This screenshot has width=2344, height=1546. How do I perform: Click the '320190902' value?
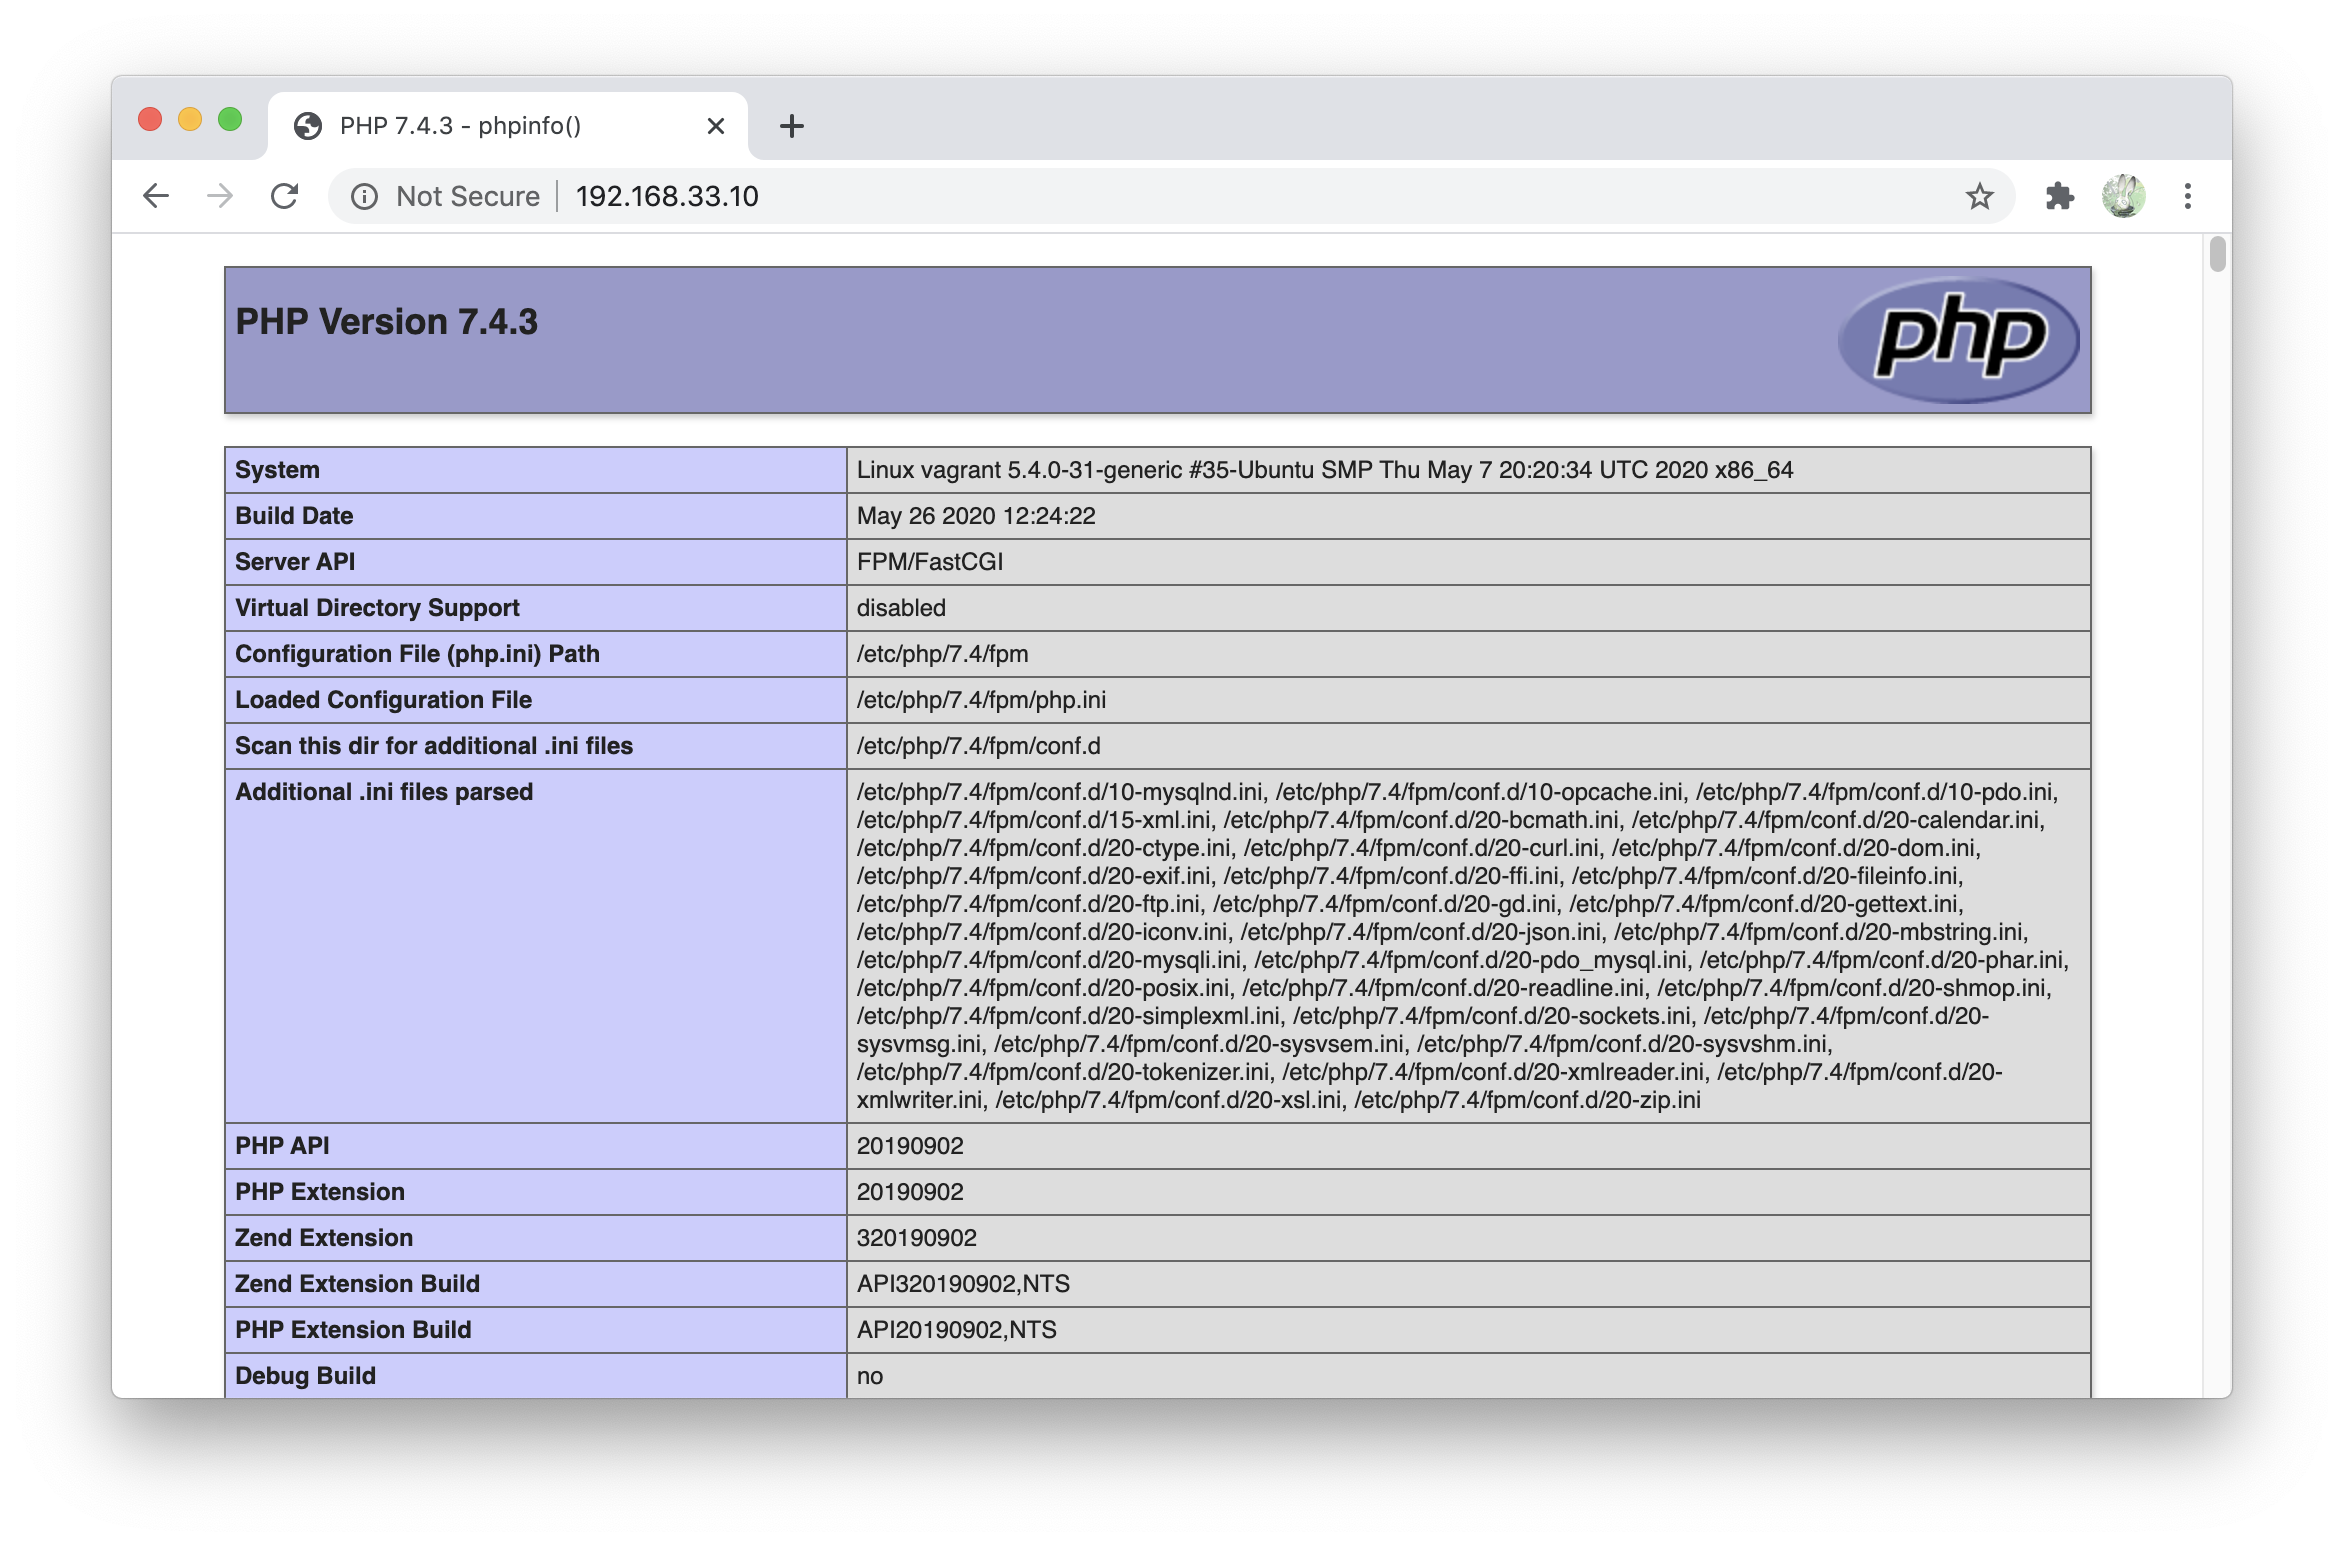coord(917,1238)
